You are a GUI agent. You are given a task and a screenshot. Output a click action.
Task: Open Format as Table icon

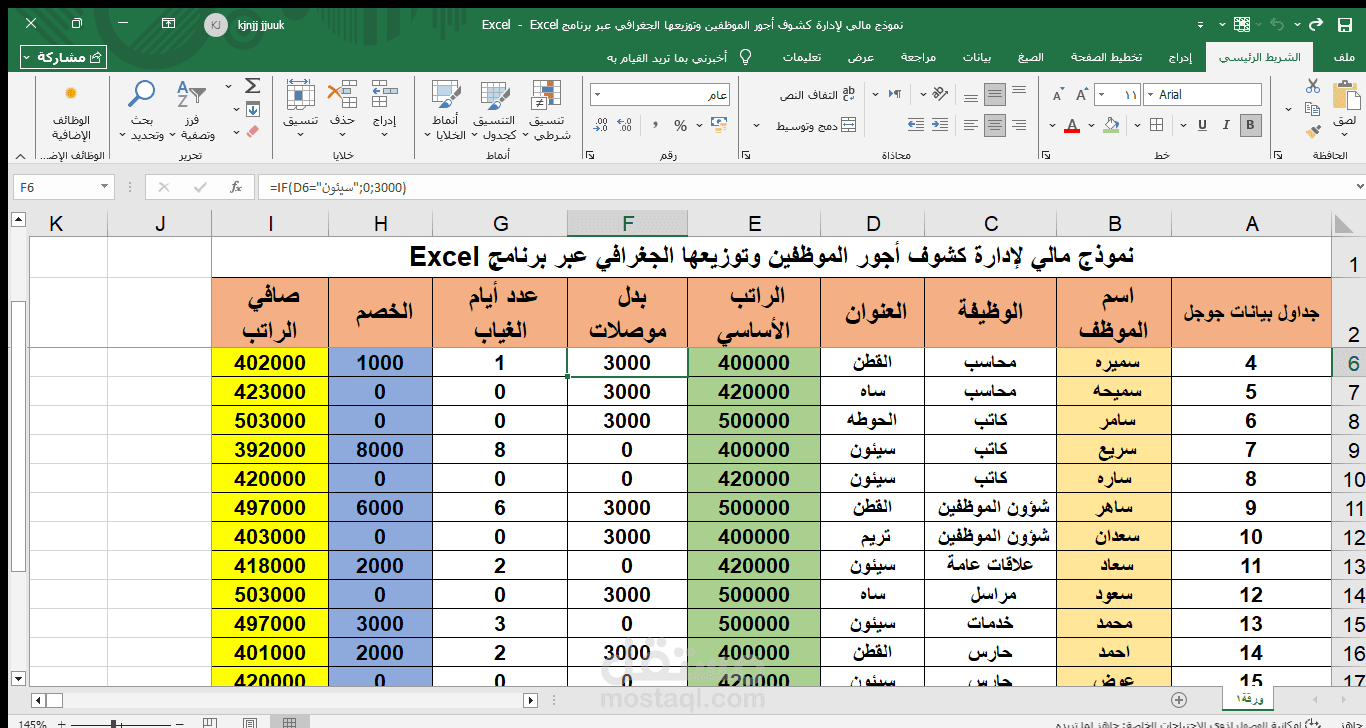[x=495, y=95]
